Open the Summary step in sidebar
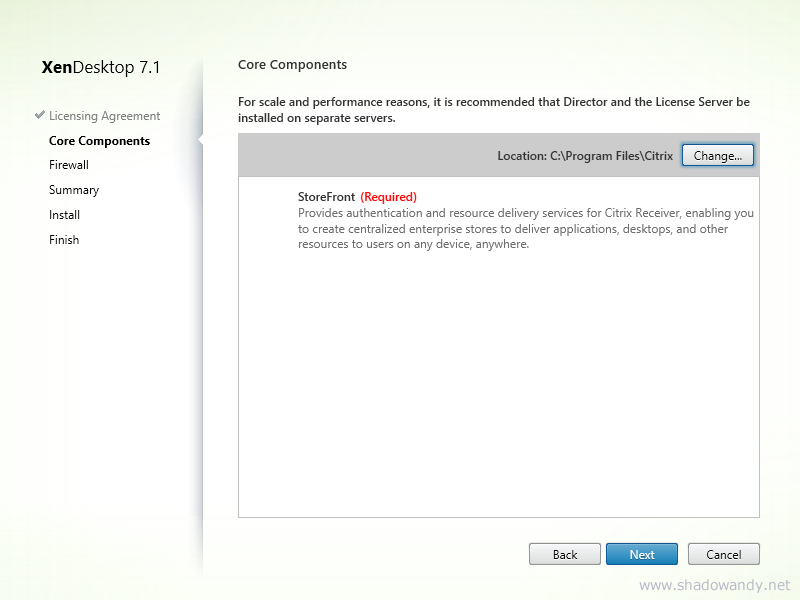 click(74, 190)
